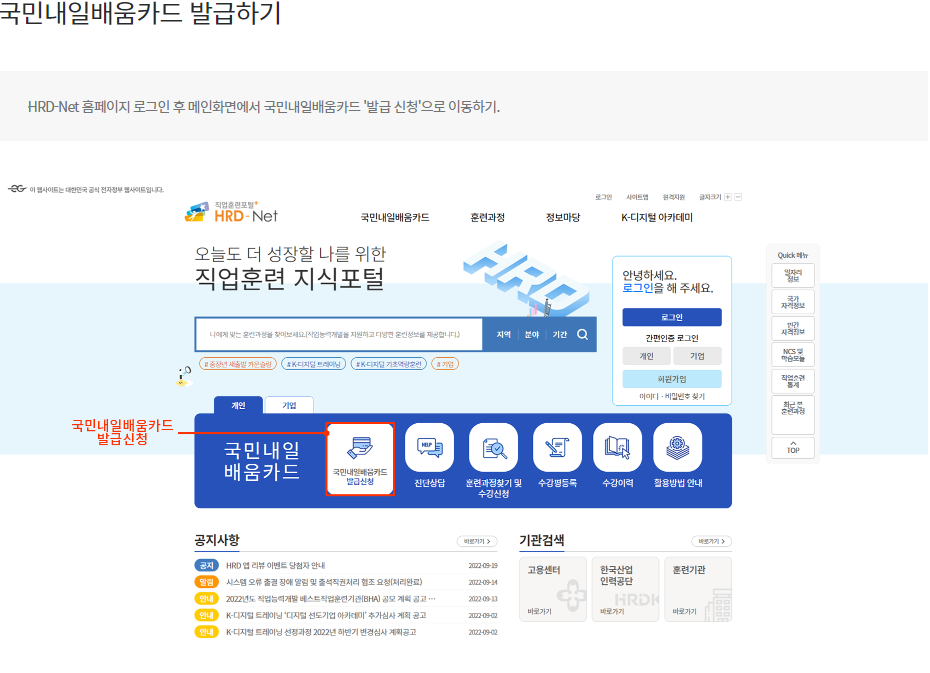Click the 회원가입 button
This screenshot has height=673, width=930.
click(x=672, y=379)
